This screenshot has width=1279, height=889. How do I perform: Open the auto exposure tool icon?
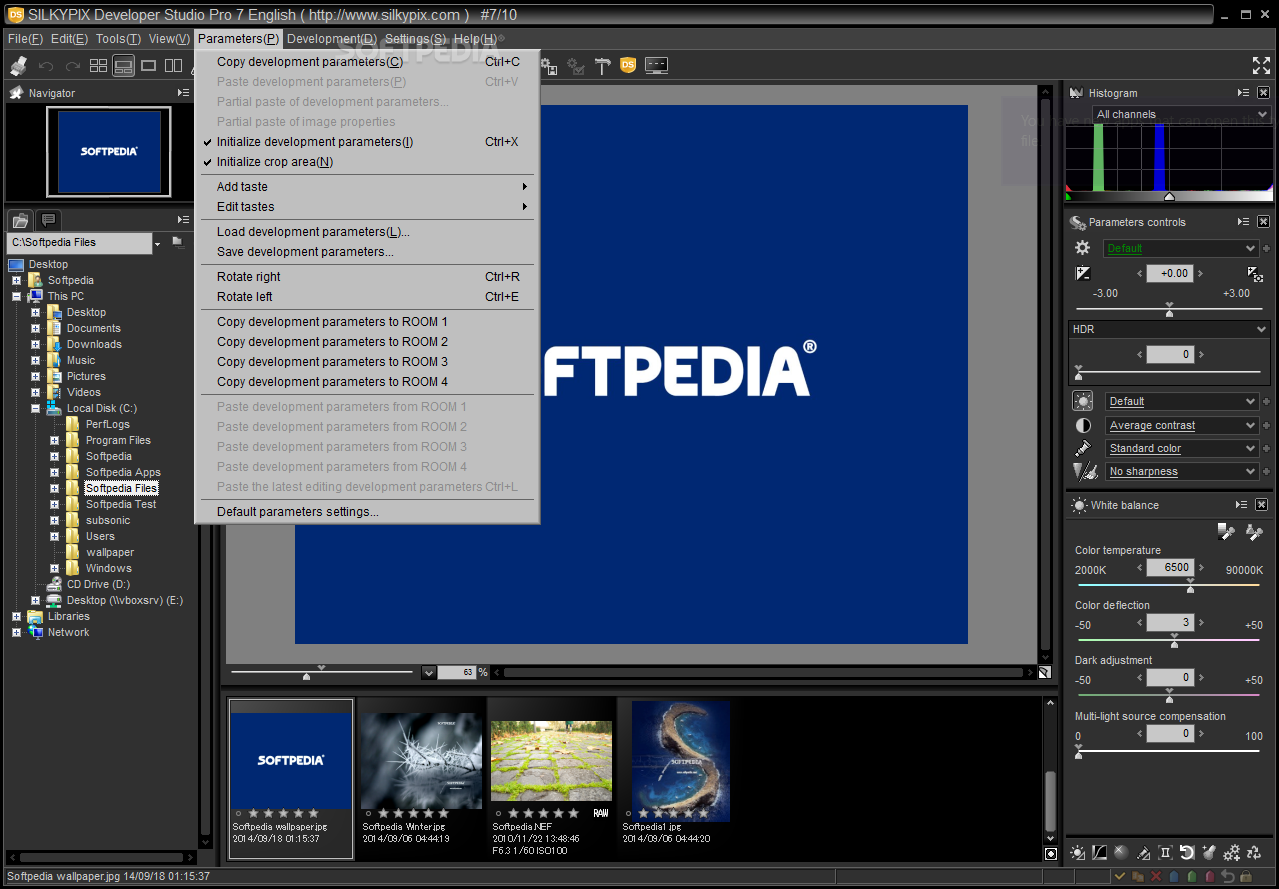click(1255, 273)
